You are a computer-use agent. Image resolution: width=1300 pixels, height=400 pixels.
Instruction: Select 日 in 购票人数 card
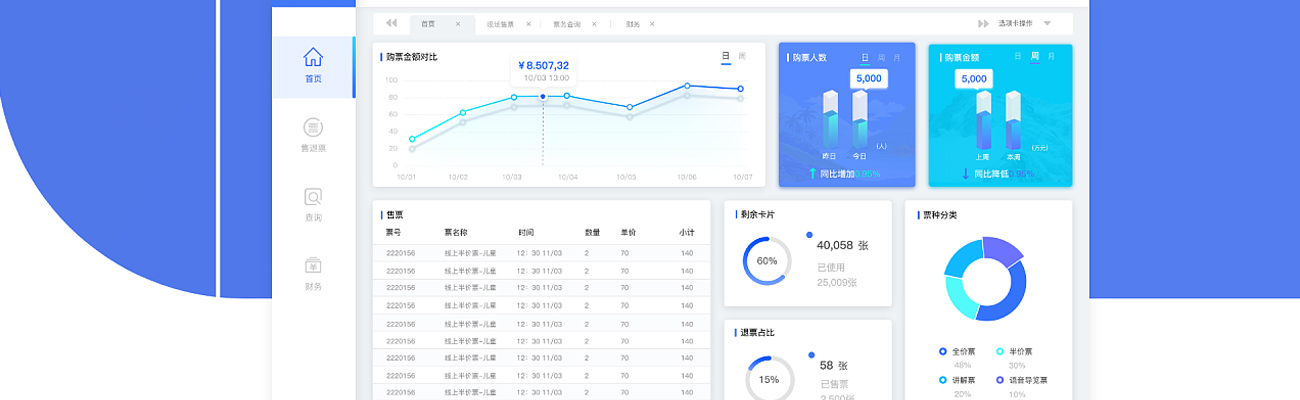point(866,58)
